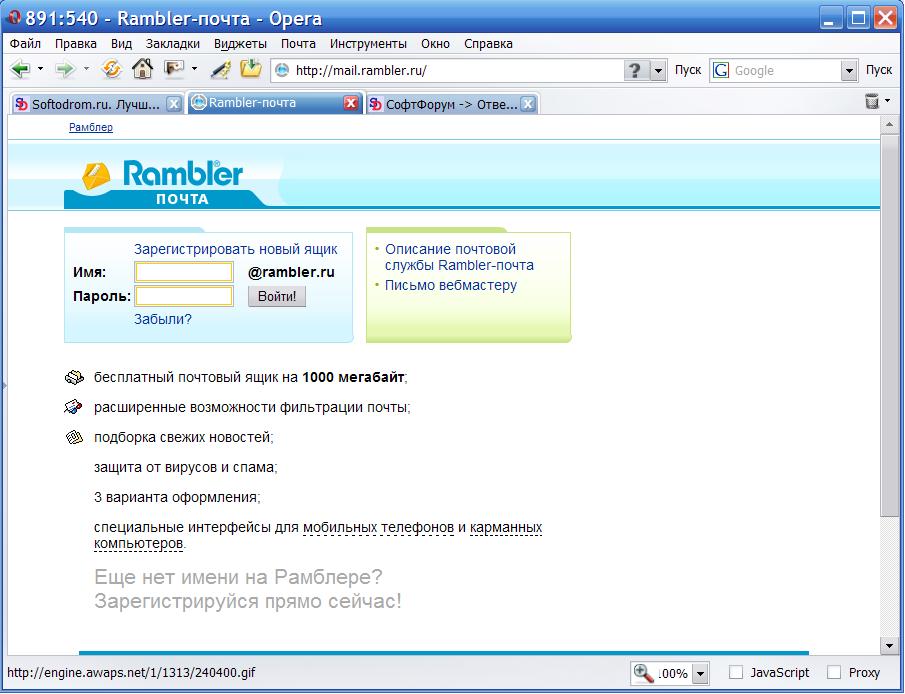905x694 pixels.
Task: Click the zoom 100% value field
Action: (673, 673)
